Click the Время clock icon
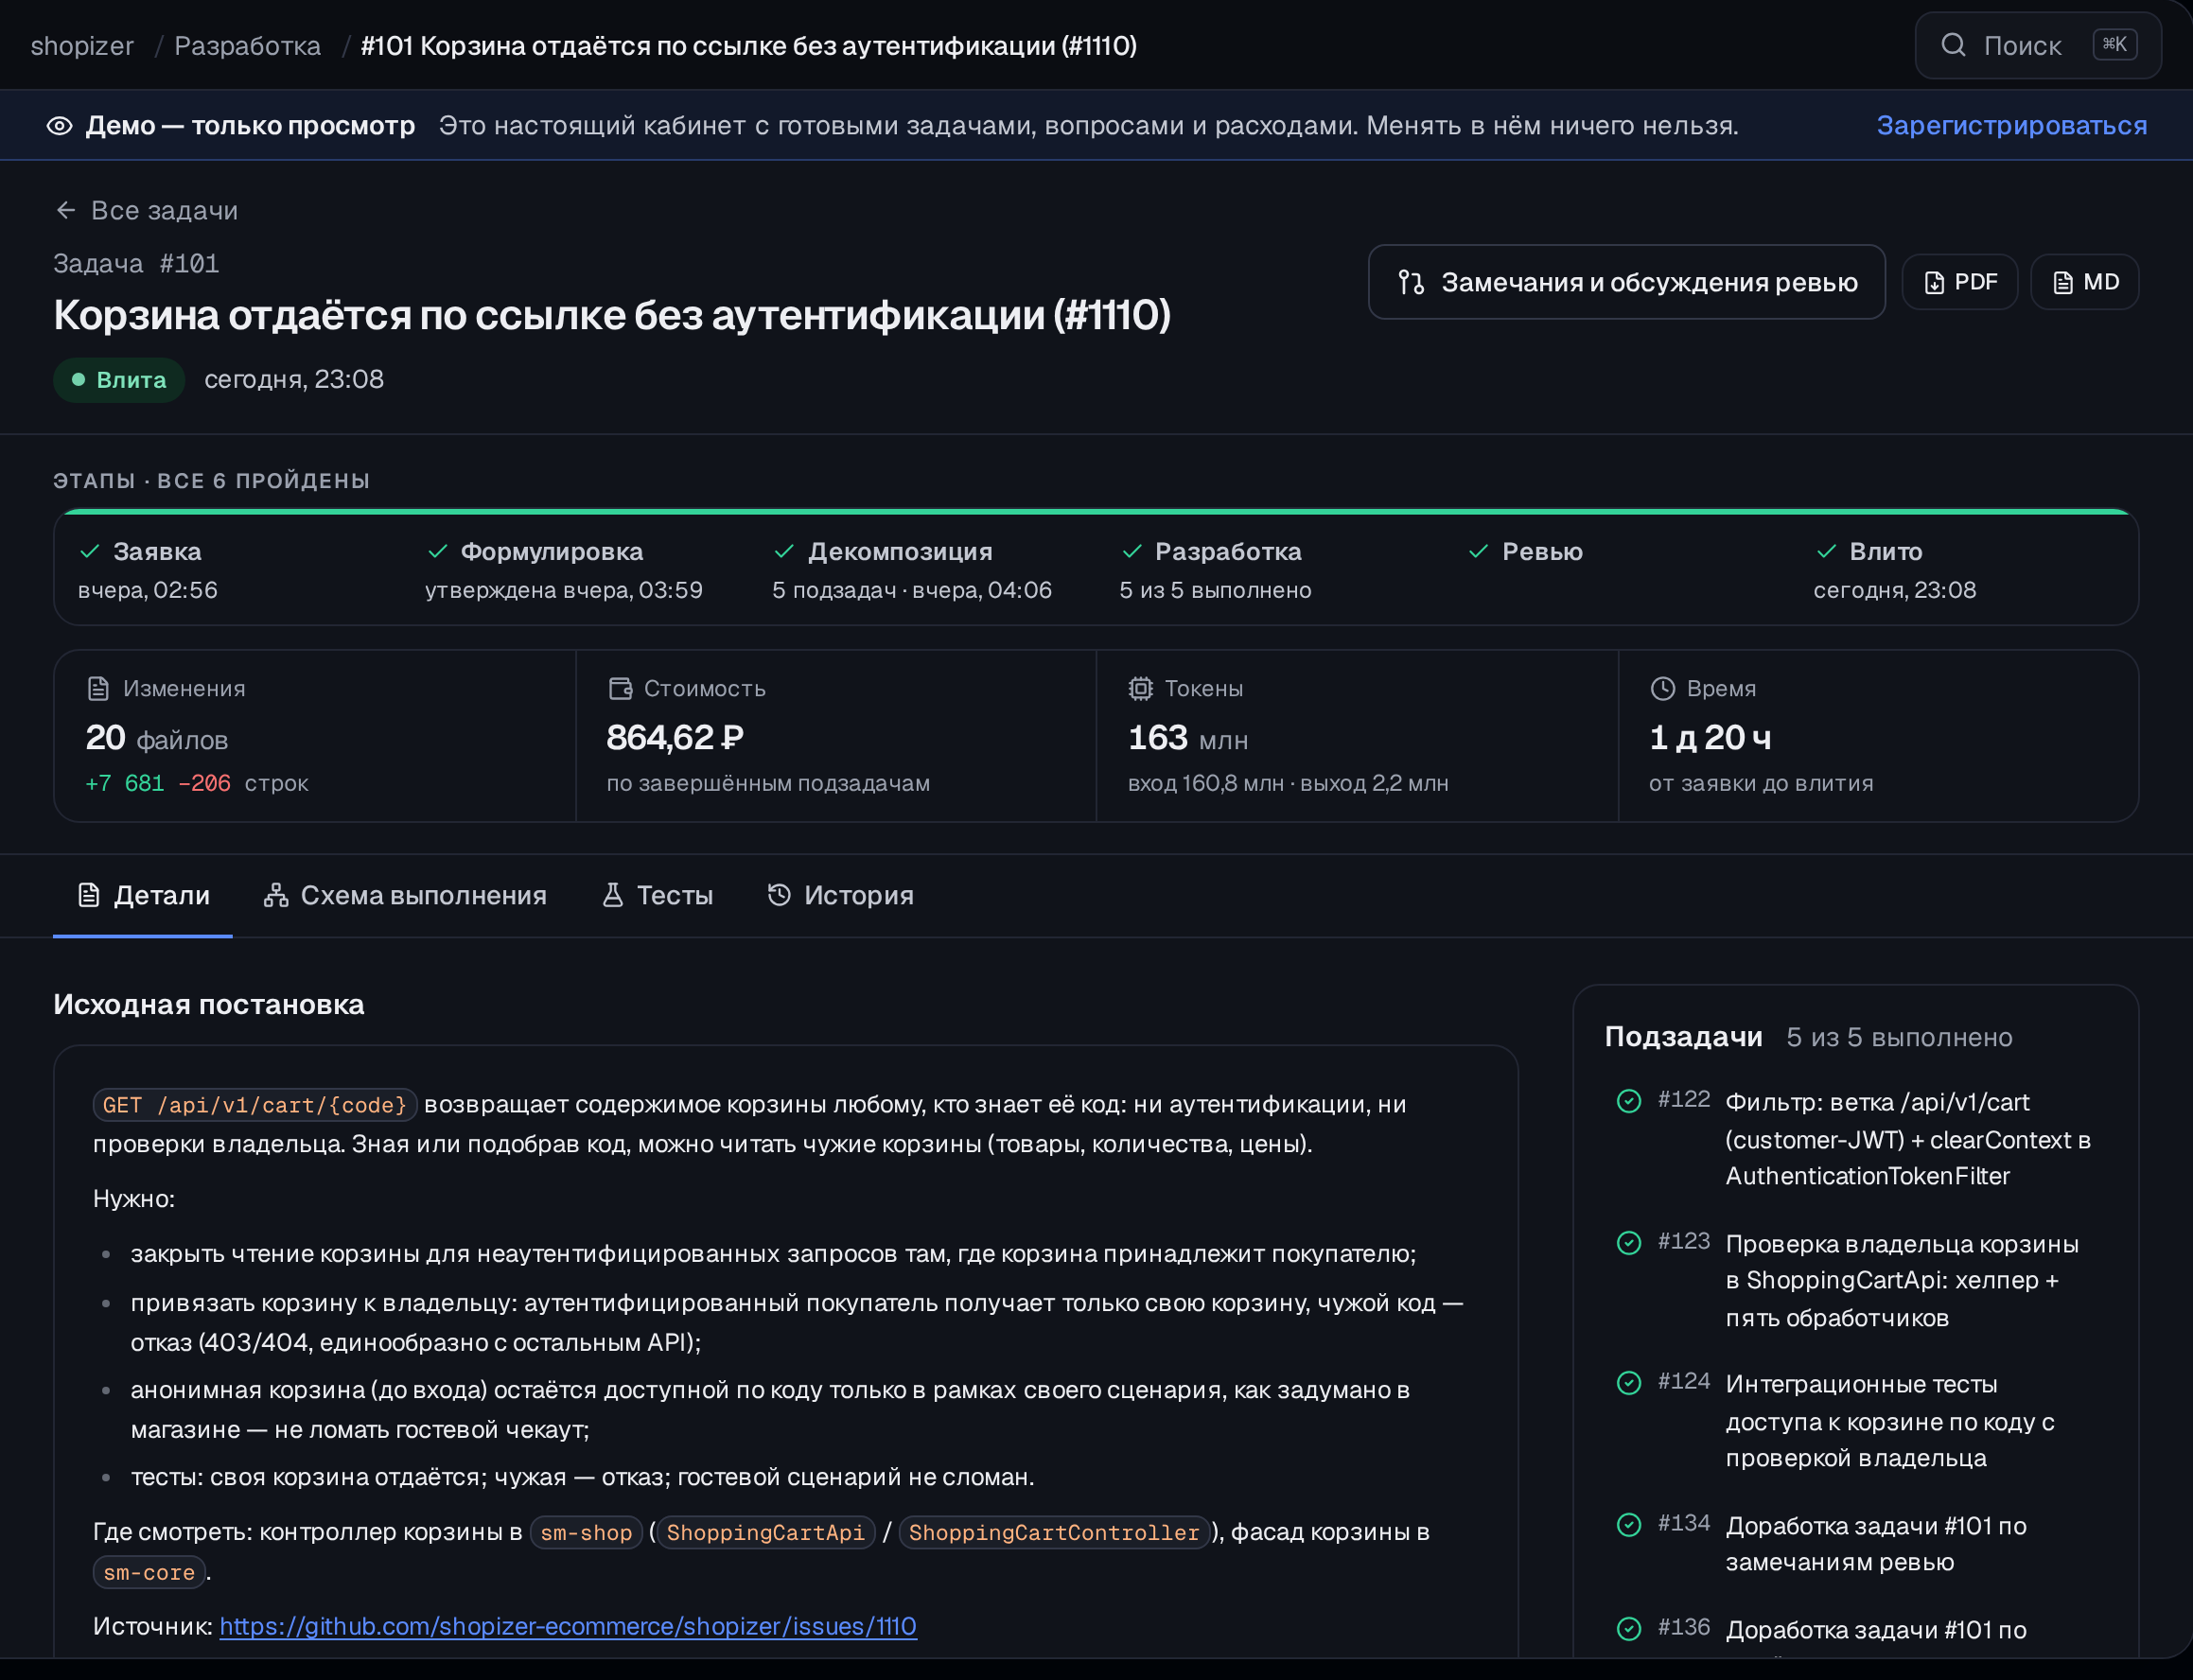This screenshot has height=1680, width=2193. click(x=1662, y=688)
